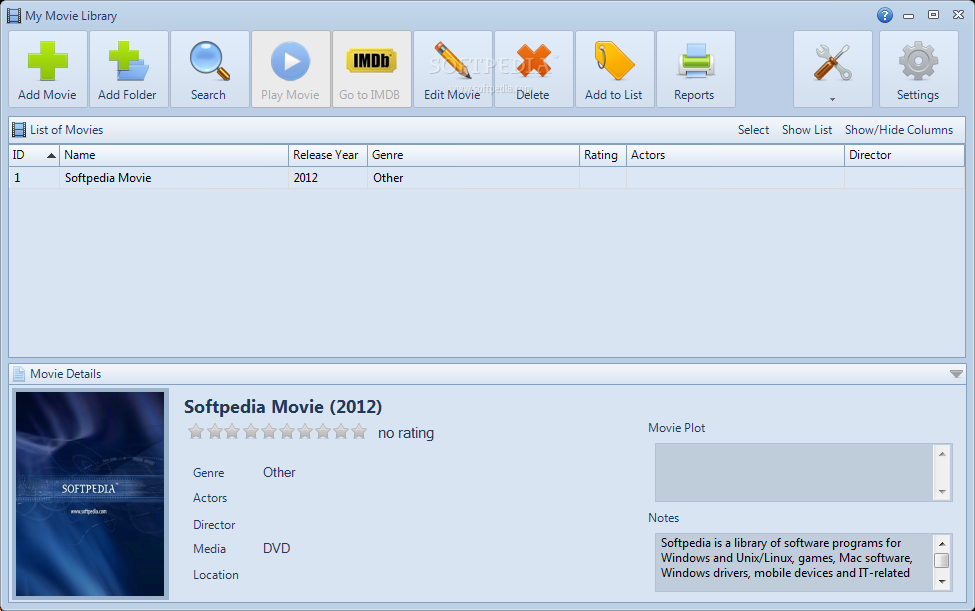Click the Add Movie green plus icon

(x=48, y=61)
